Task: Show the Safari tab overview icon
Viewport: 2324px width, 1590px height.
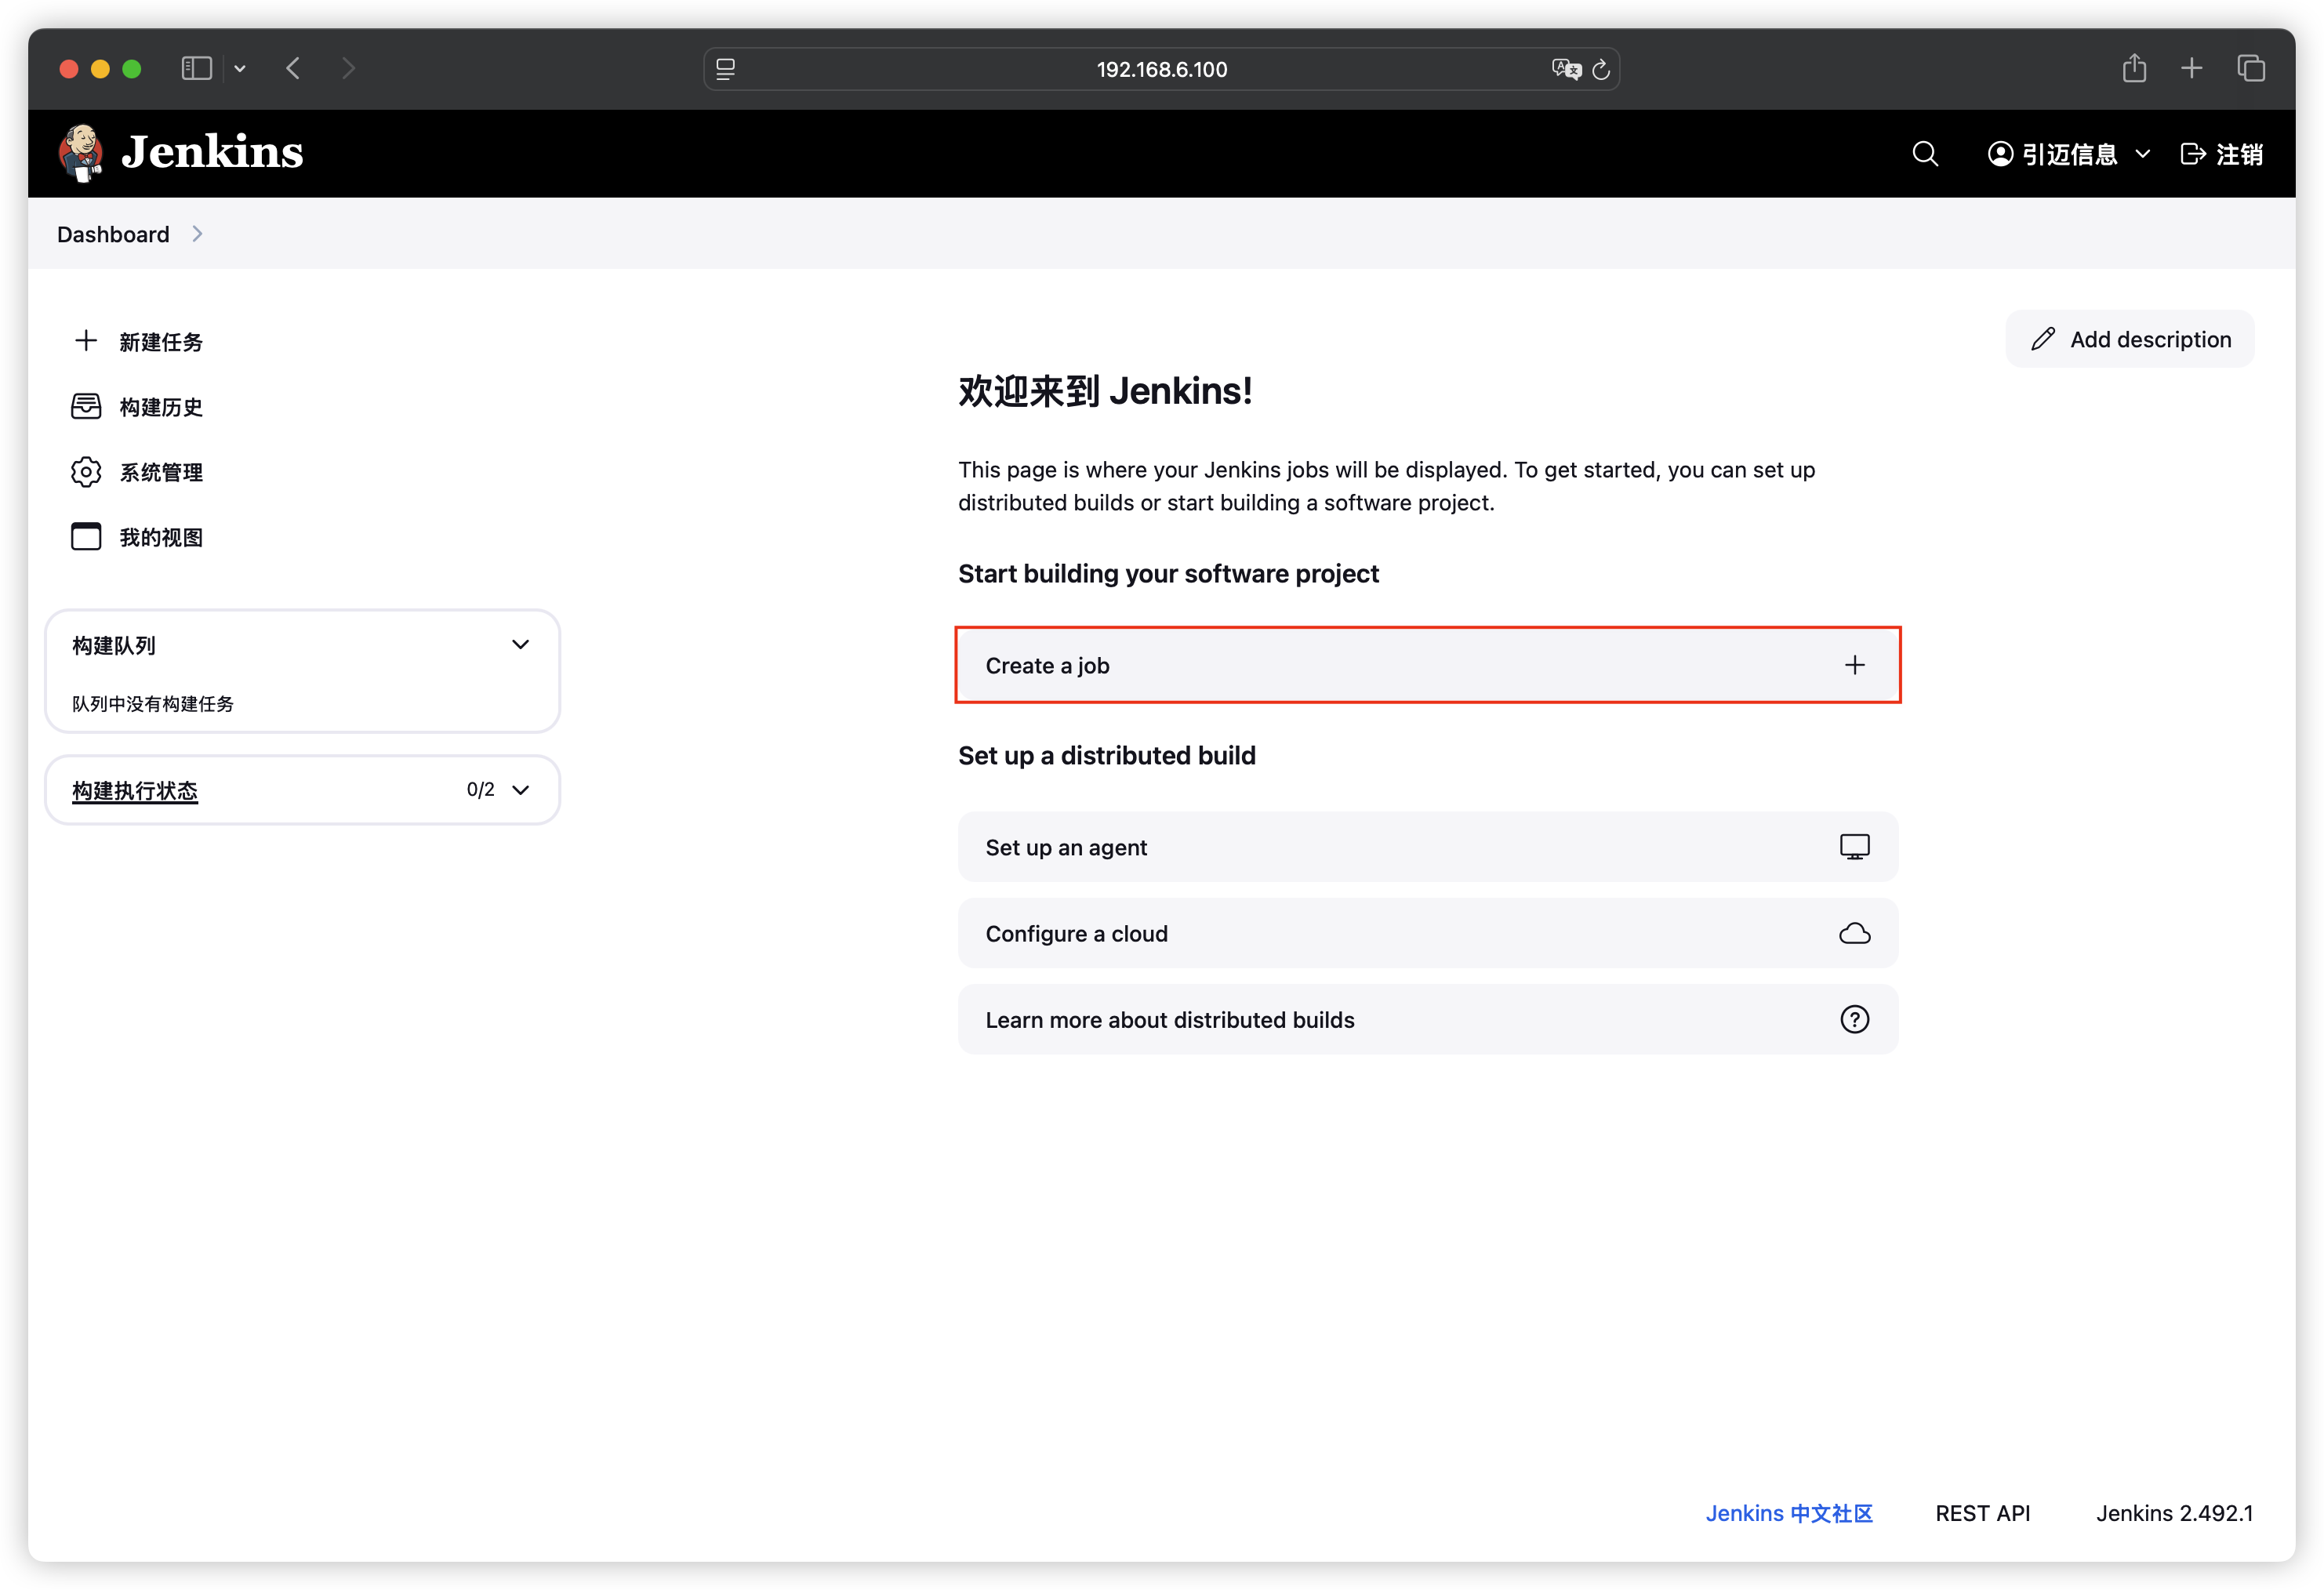Action: point(2251,68)
